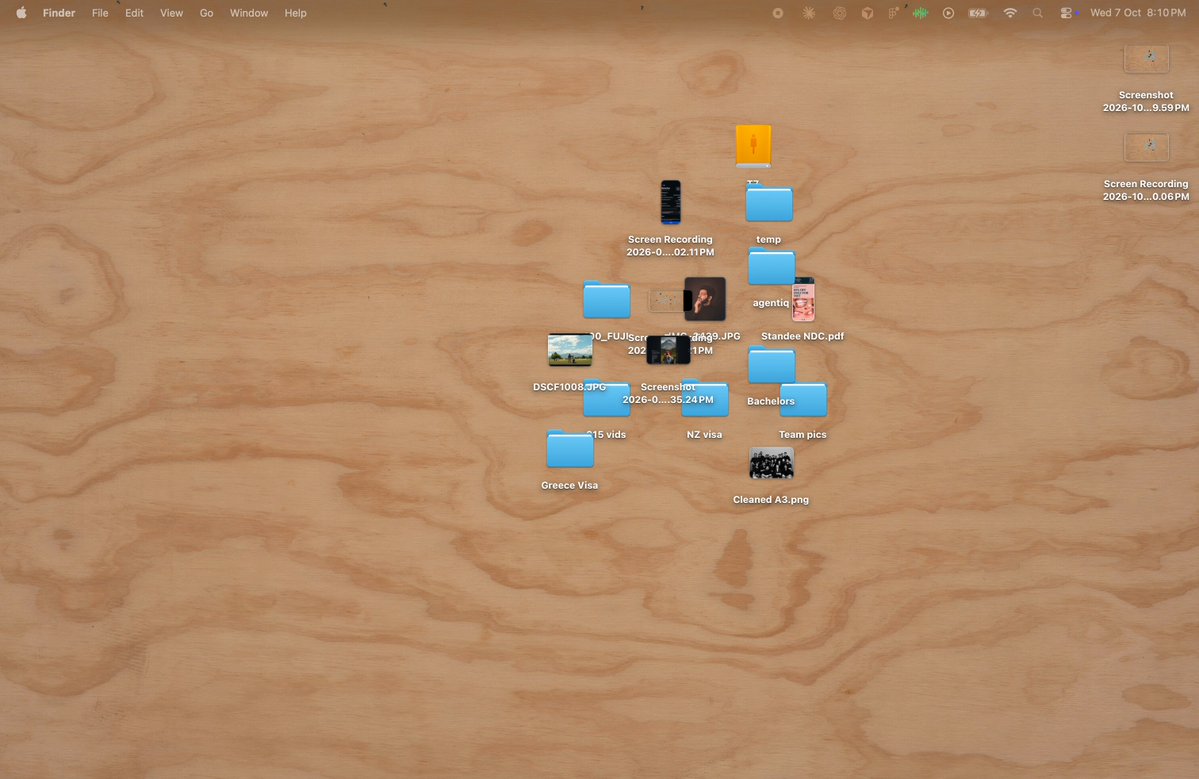
Task: Click the battery charging status icon
Action: (978, 13)
